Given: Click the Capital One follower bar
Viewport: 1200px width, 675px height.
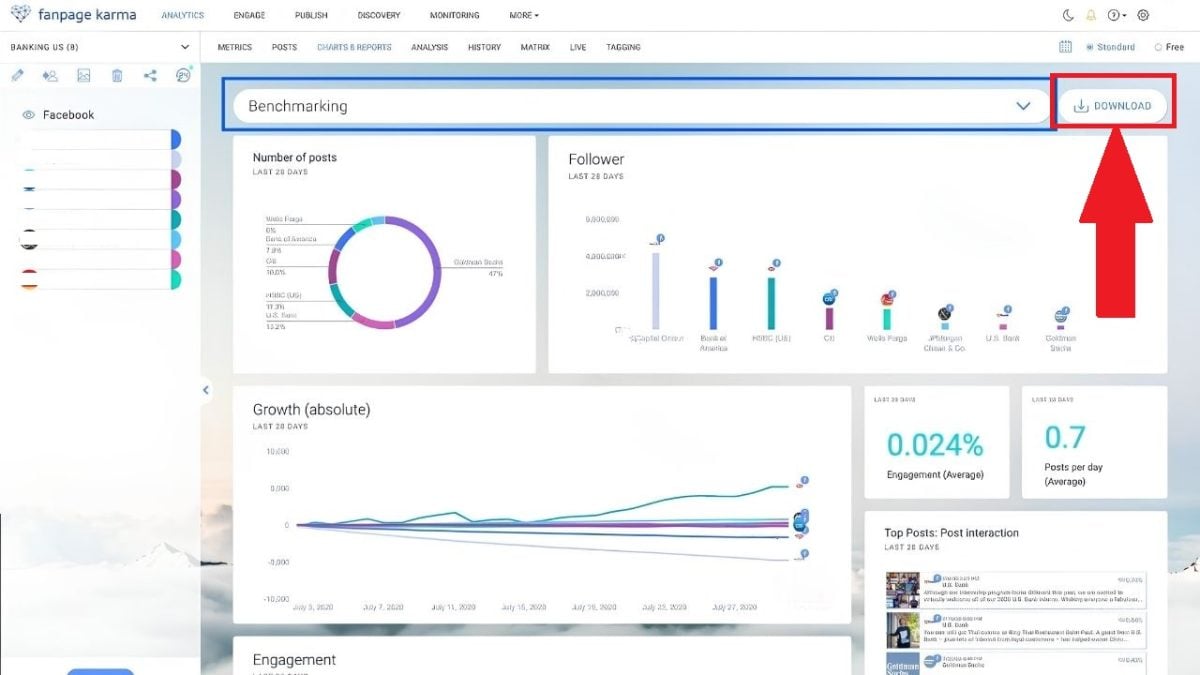Looking at the screenshot, I should tap(656, 291).
